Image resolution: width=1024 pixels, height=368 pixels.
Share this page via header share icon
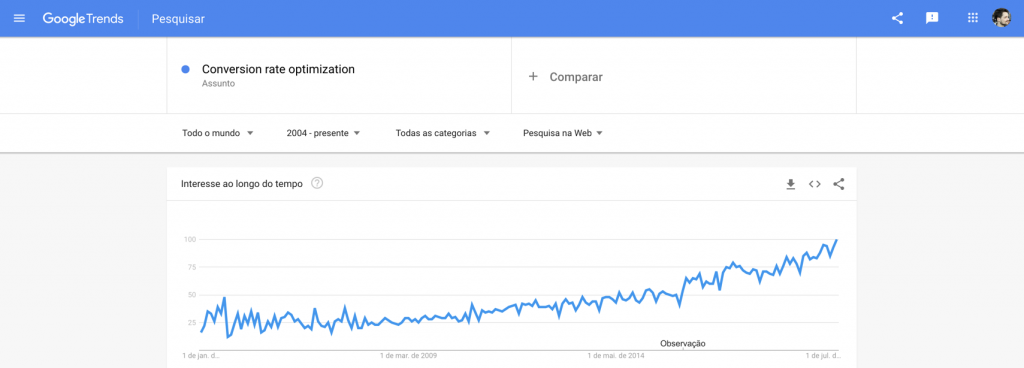(x=897, y=18)
